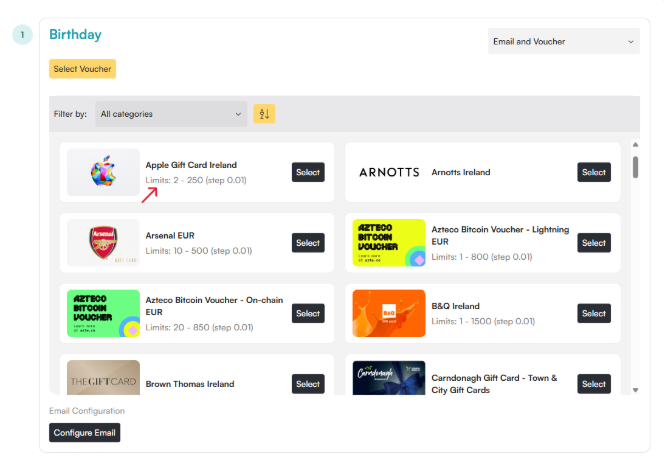664x469 pixels.
Task: Click the yellow Azteco Bitcoin Voucher thumbnail
Action: (389, 243)
